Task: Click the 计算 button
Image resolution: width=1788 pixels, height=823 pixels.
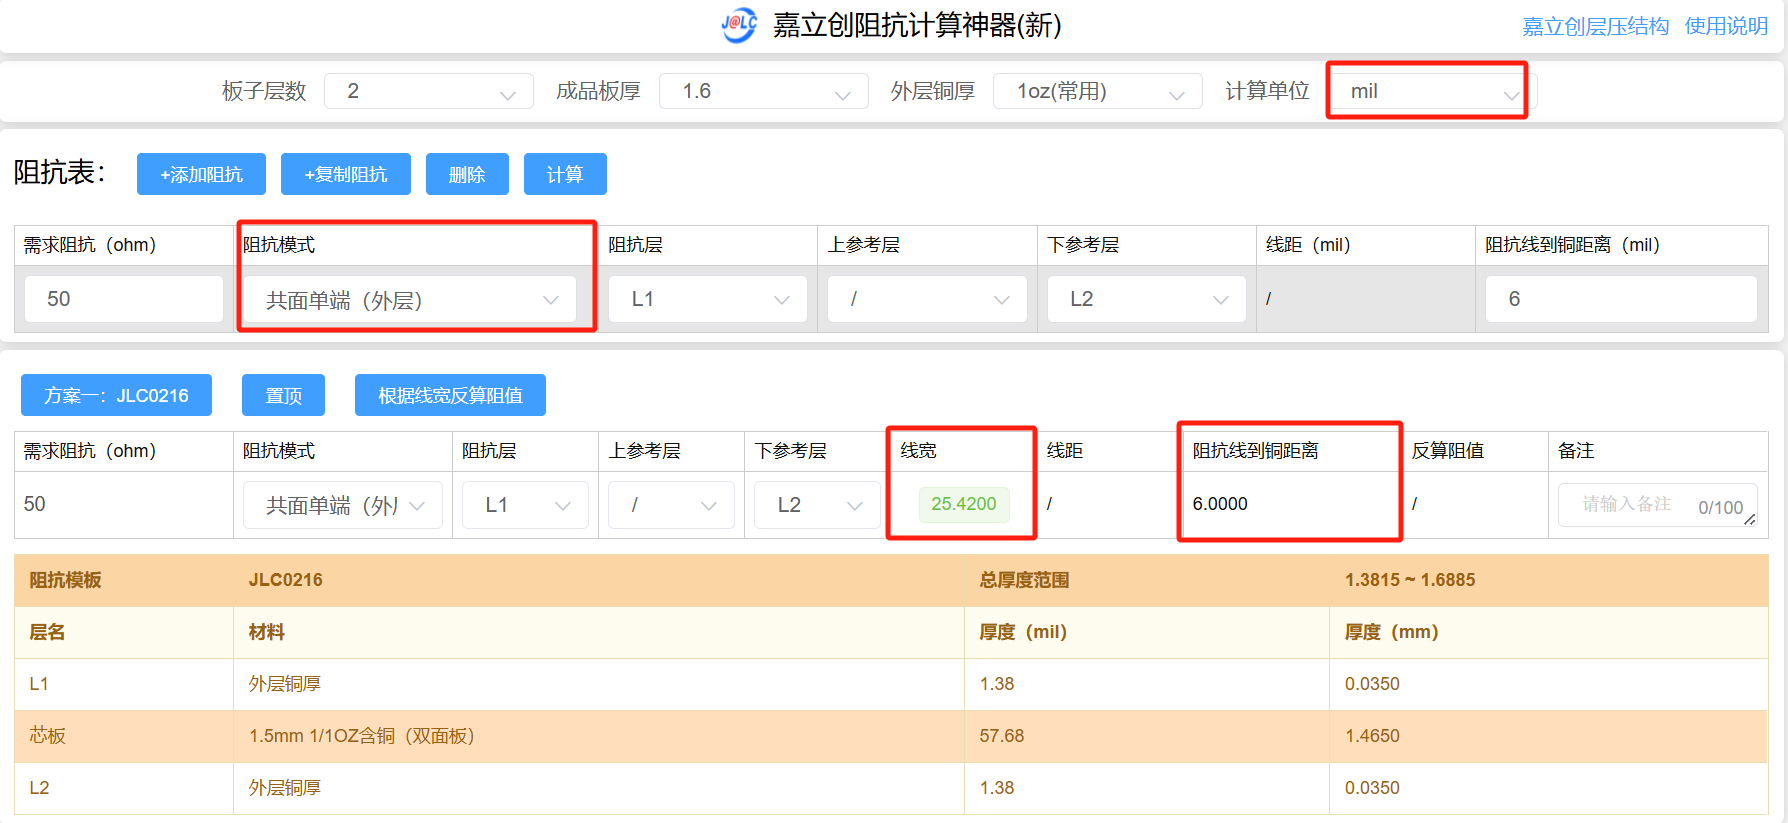Action: (x=565, y=174)
